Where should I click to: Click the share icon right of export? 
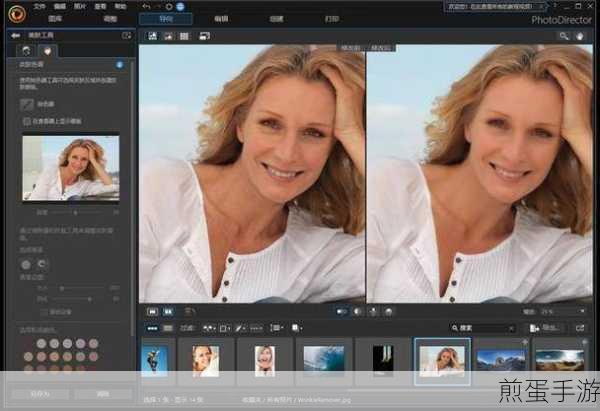(580, 328)
